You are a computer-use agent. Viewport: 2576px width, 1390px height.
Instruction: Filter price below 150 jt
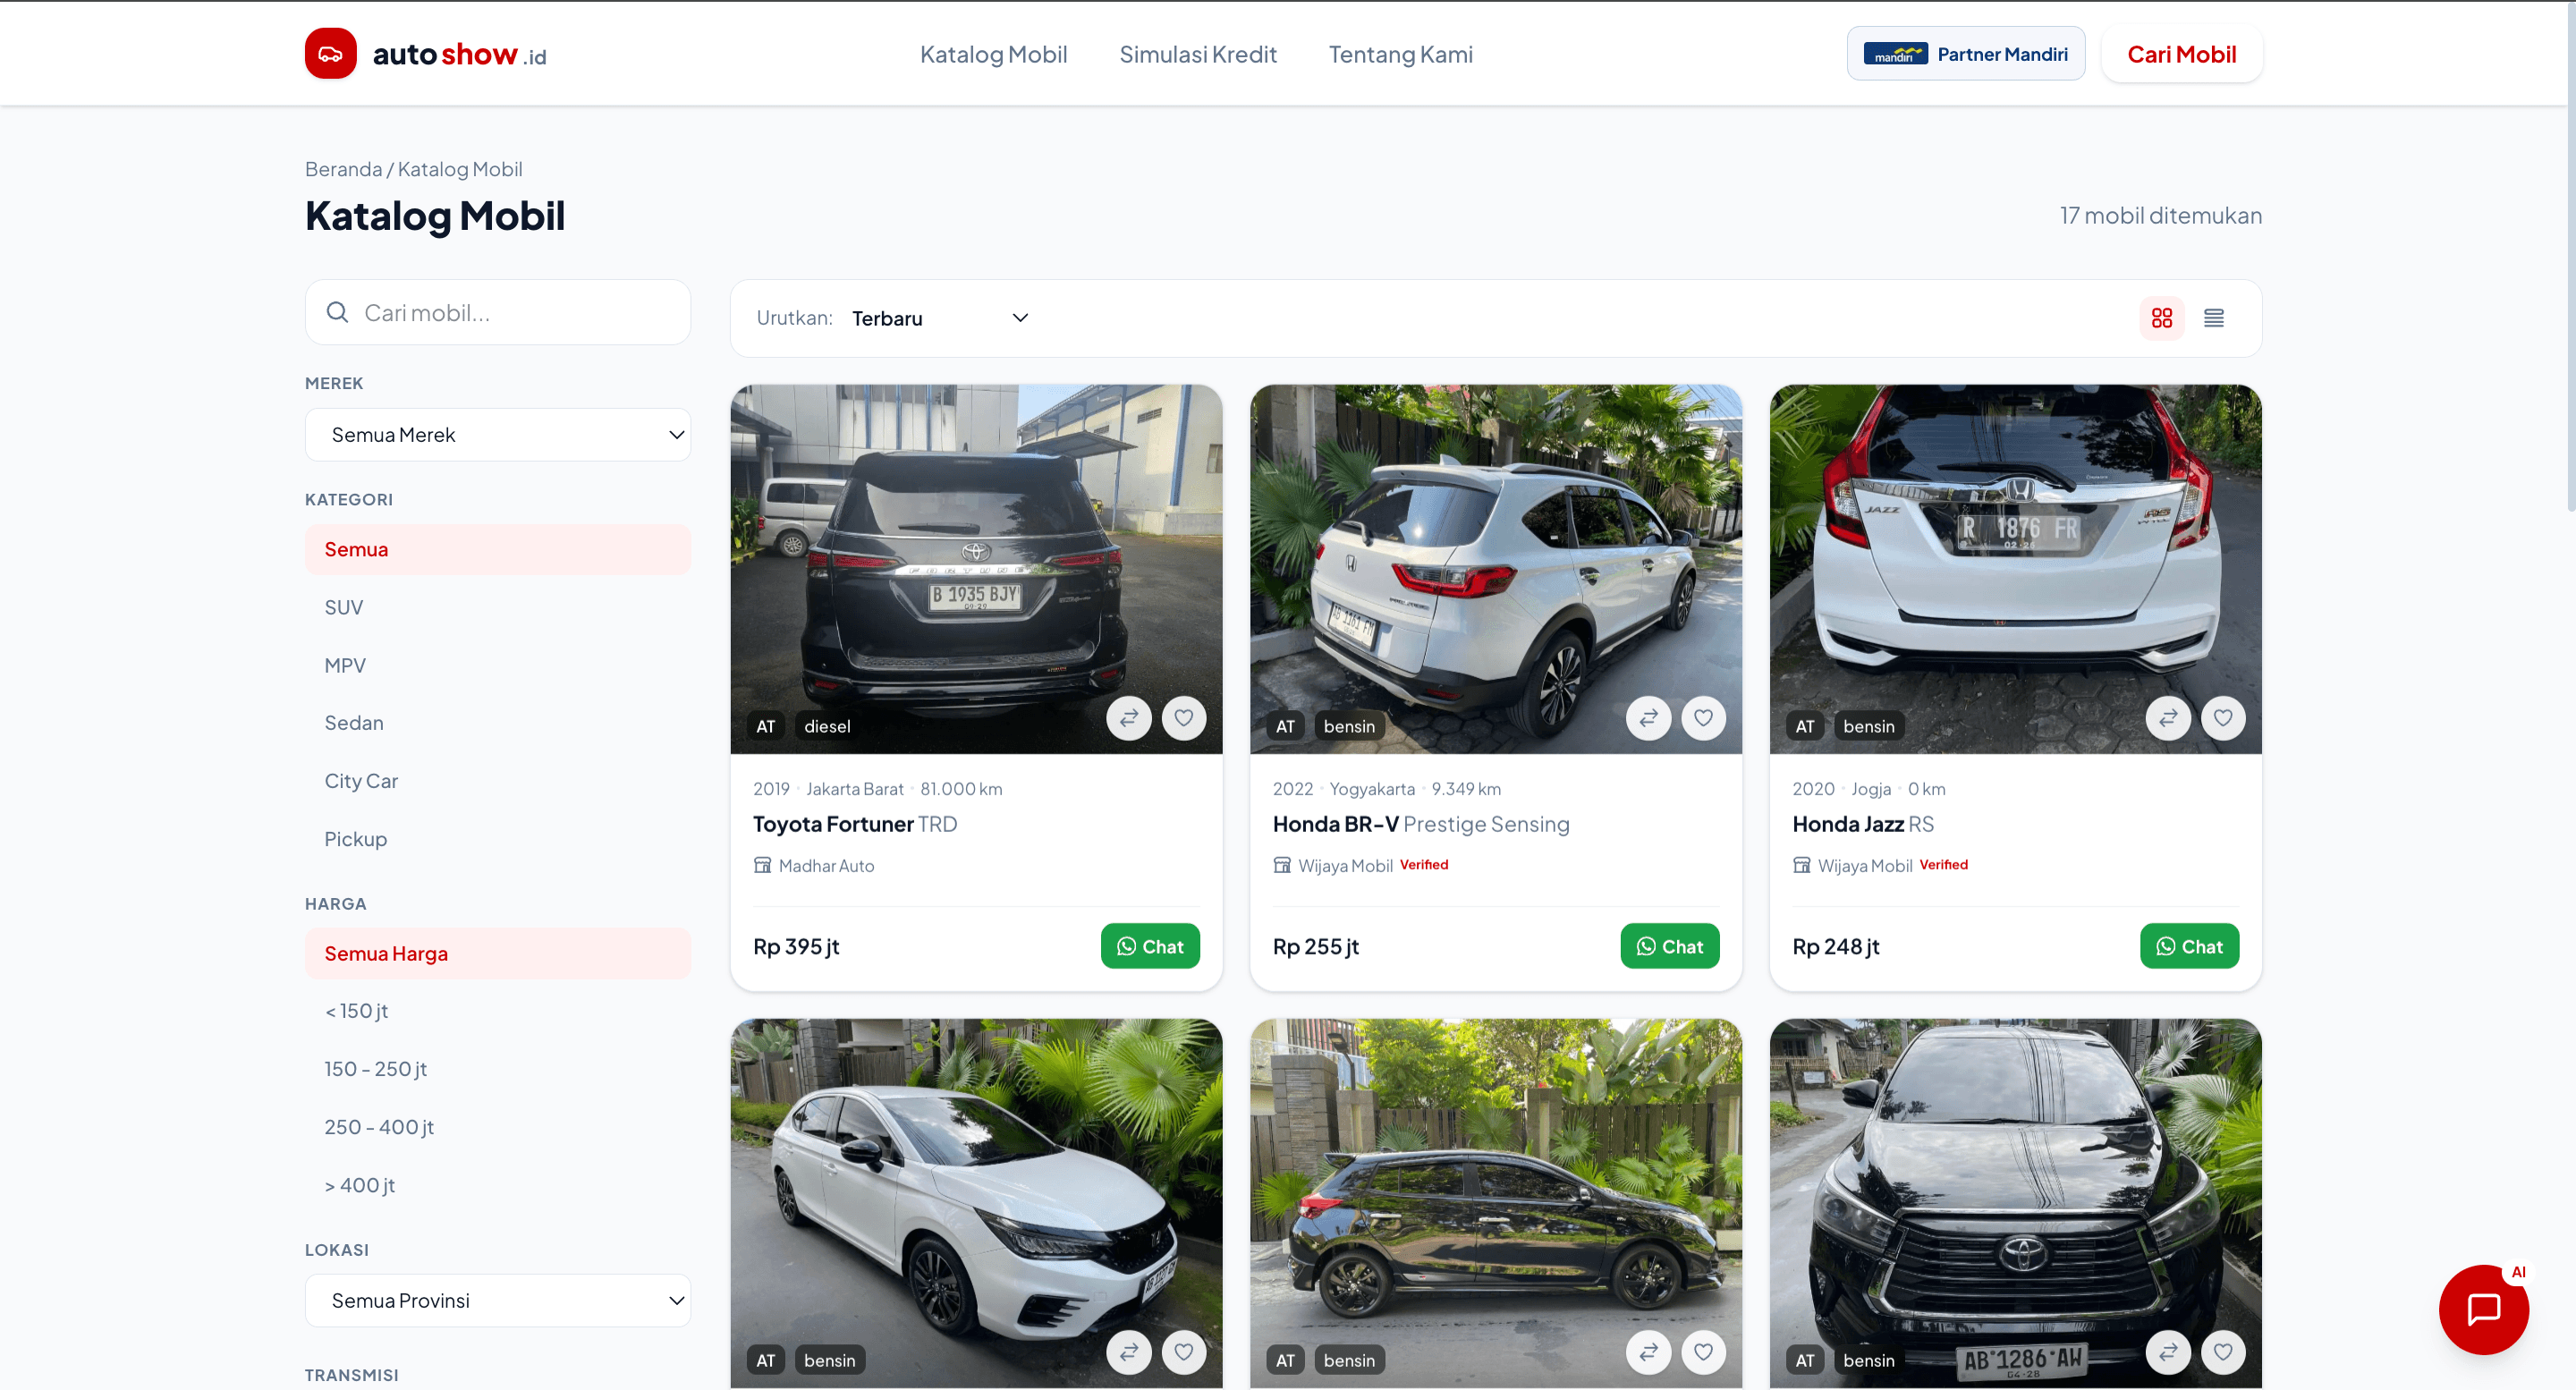point(498,1011)
